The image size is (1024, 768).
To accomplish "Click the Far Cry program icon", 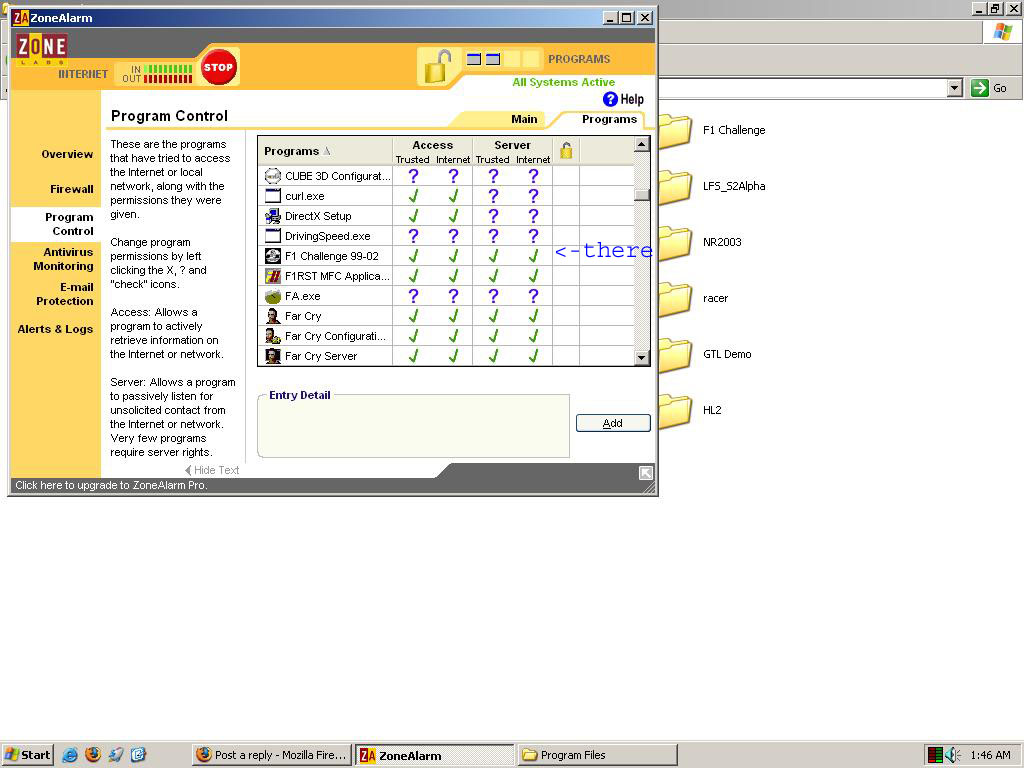I will 273,316.
